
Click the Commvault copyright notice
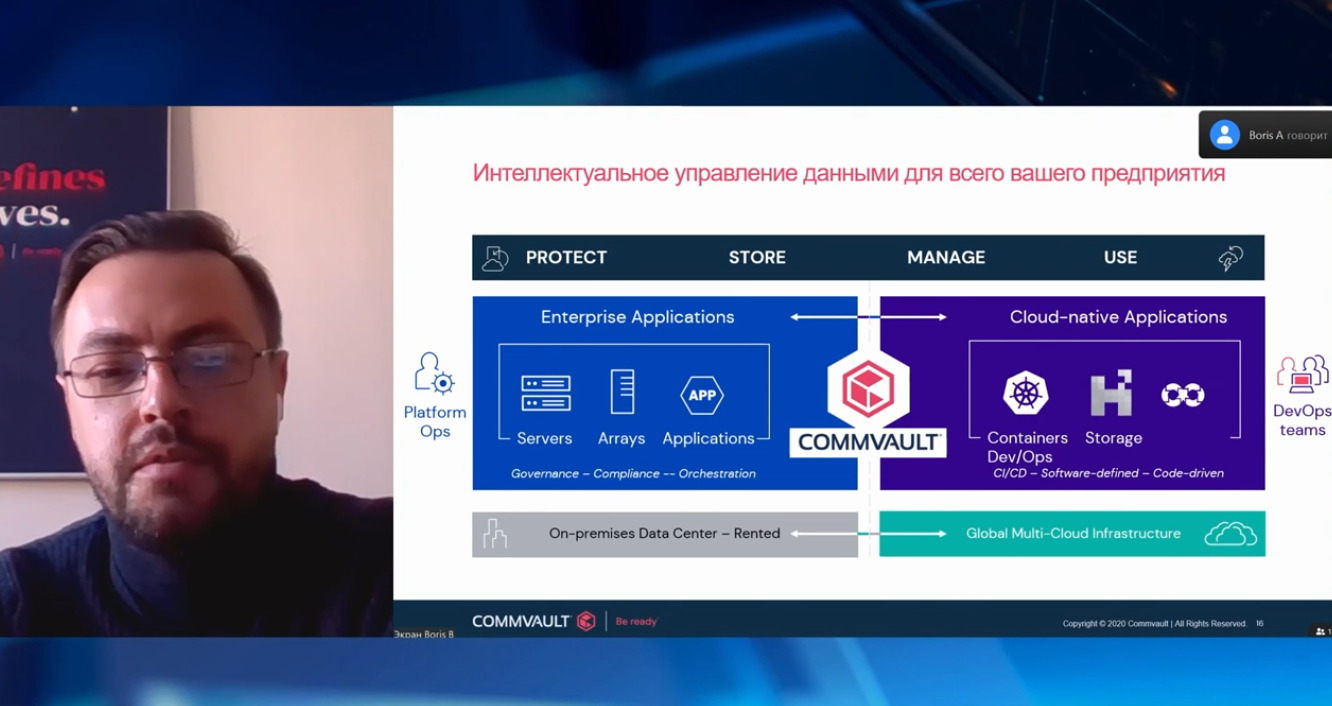(x=1154, y=624)
